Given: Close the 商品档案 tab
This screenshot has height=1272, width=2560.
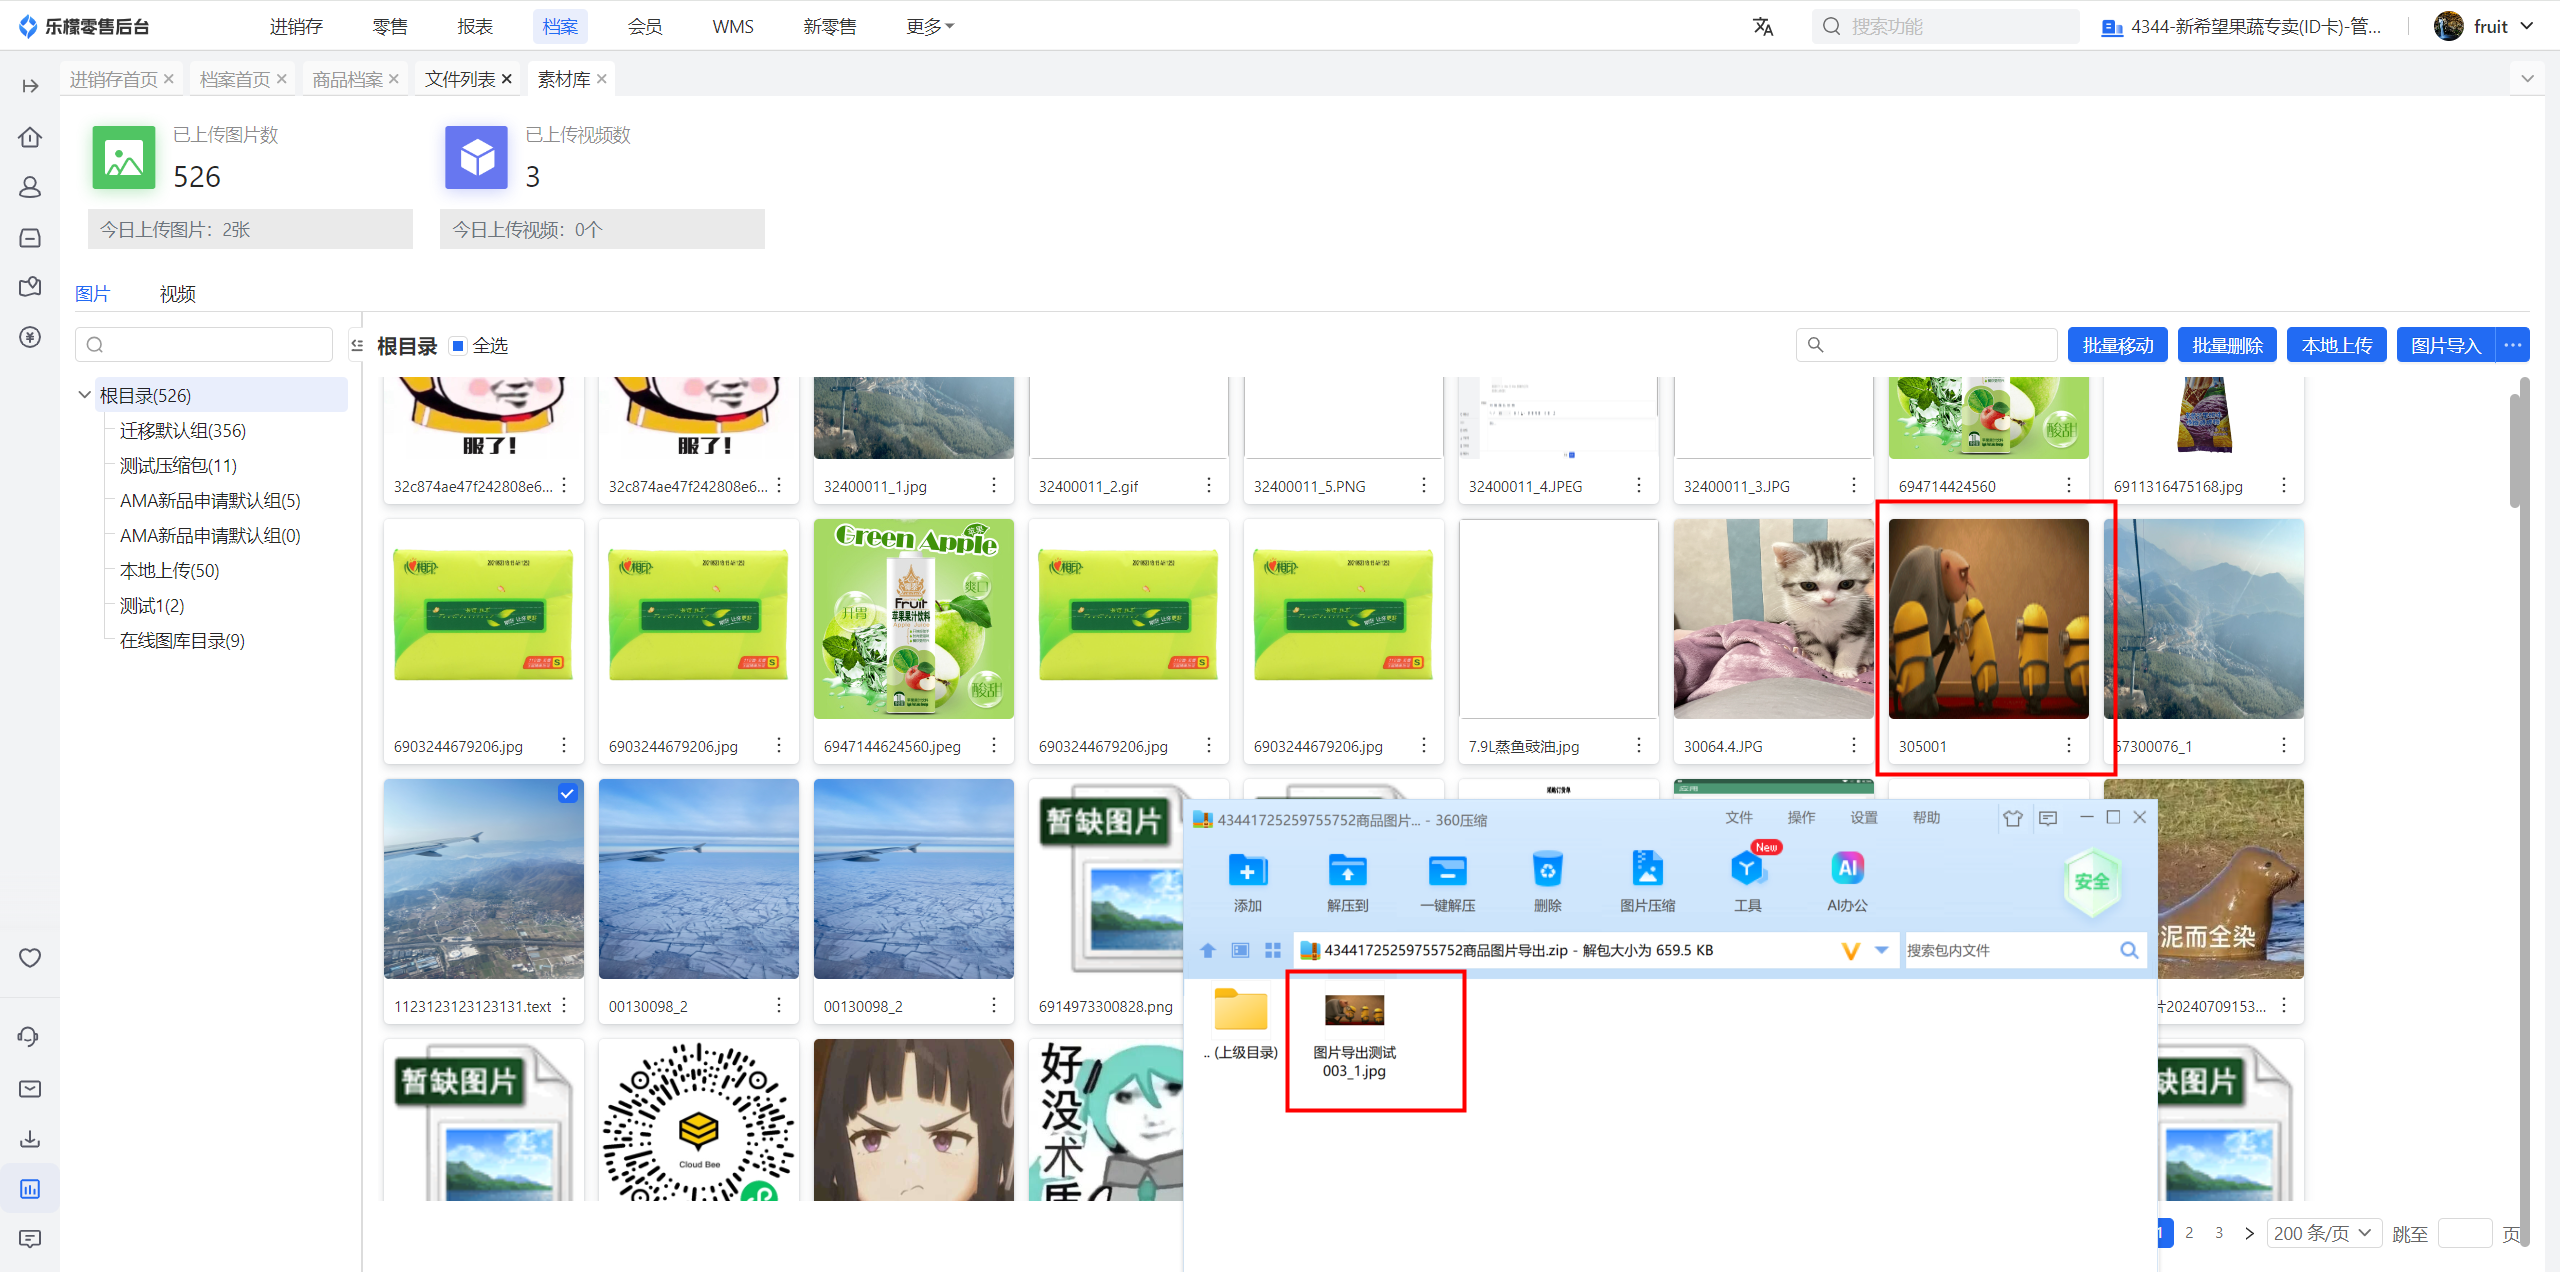Looking at the screenshot, I should (x=394, y=79).
